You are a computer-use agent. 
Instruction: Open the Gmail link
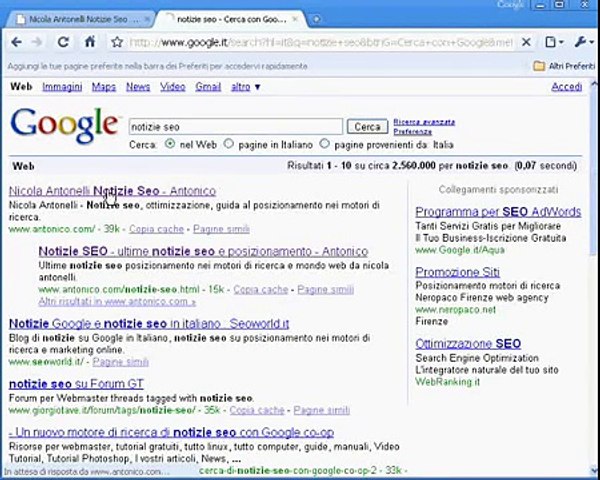[x=208, y=87]
